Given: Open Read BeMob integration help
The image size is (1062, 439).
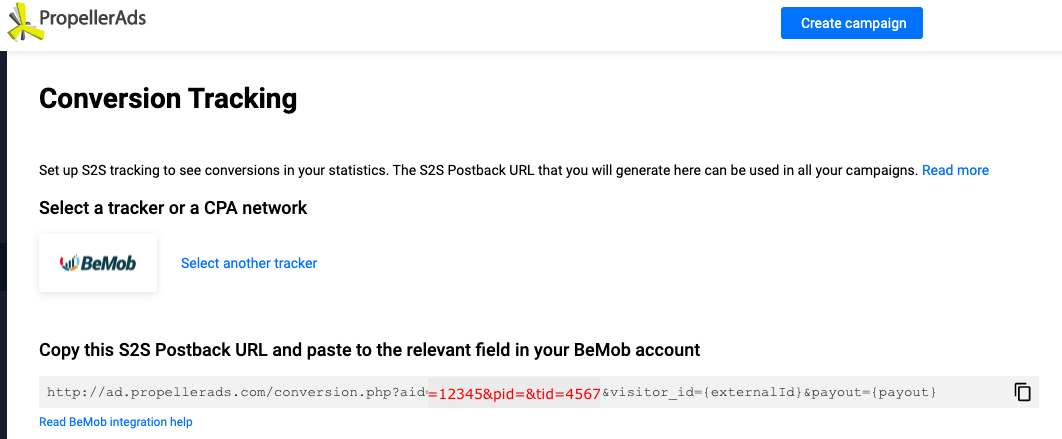Looking at the screenshot, I should point(116,422).
